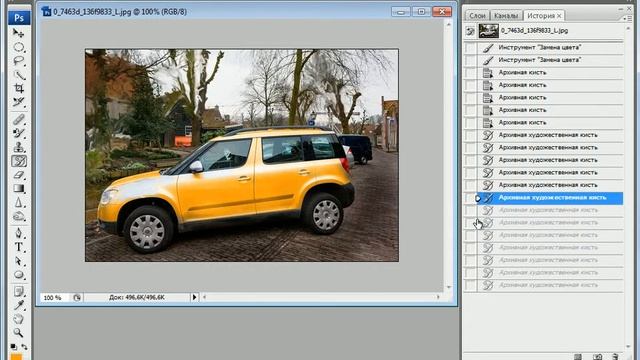Switch to the Каналы tab

pyautogui.click(x=506, y=16)
